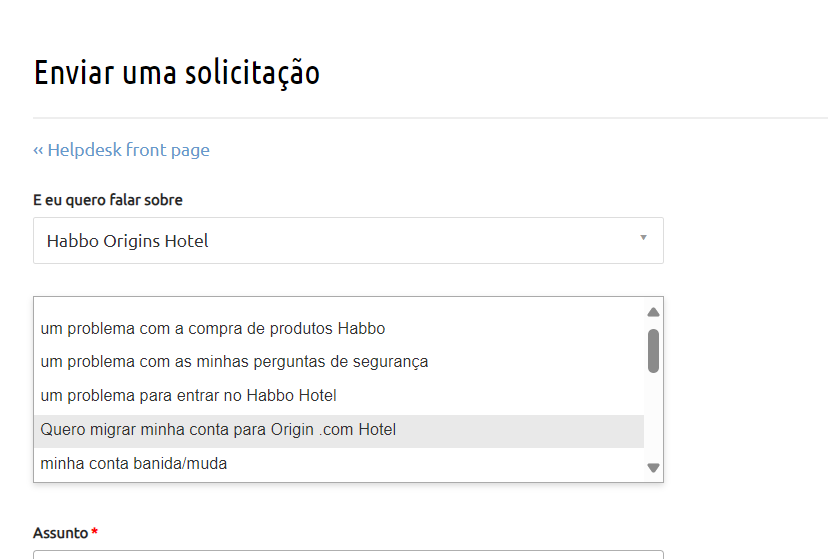Open the Habbo Origins Hotel dropdown
The height and width of the screenshot is (559, 828).
(x=348, y=241)
